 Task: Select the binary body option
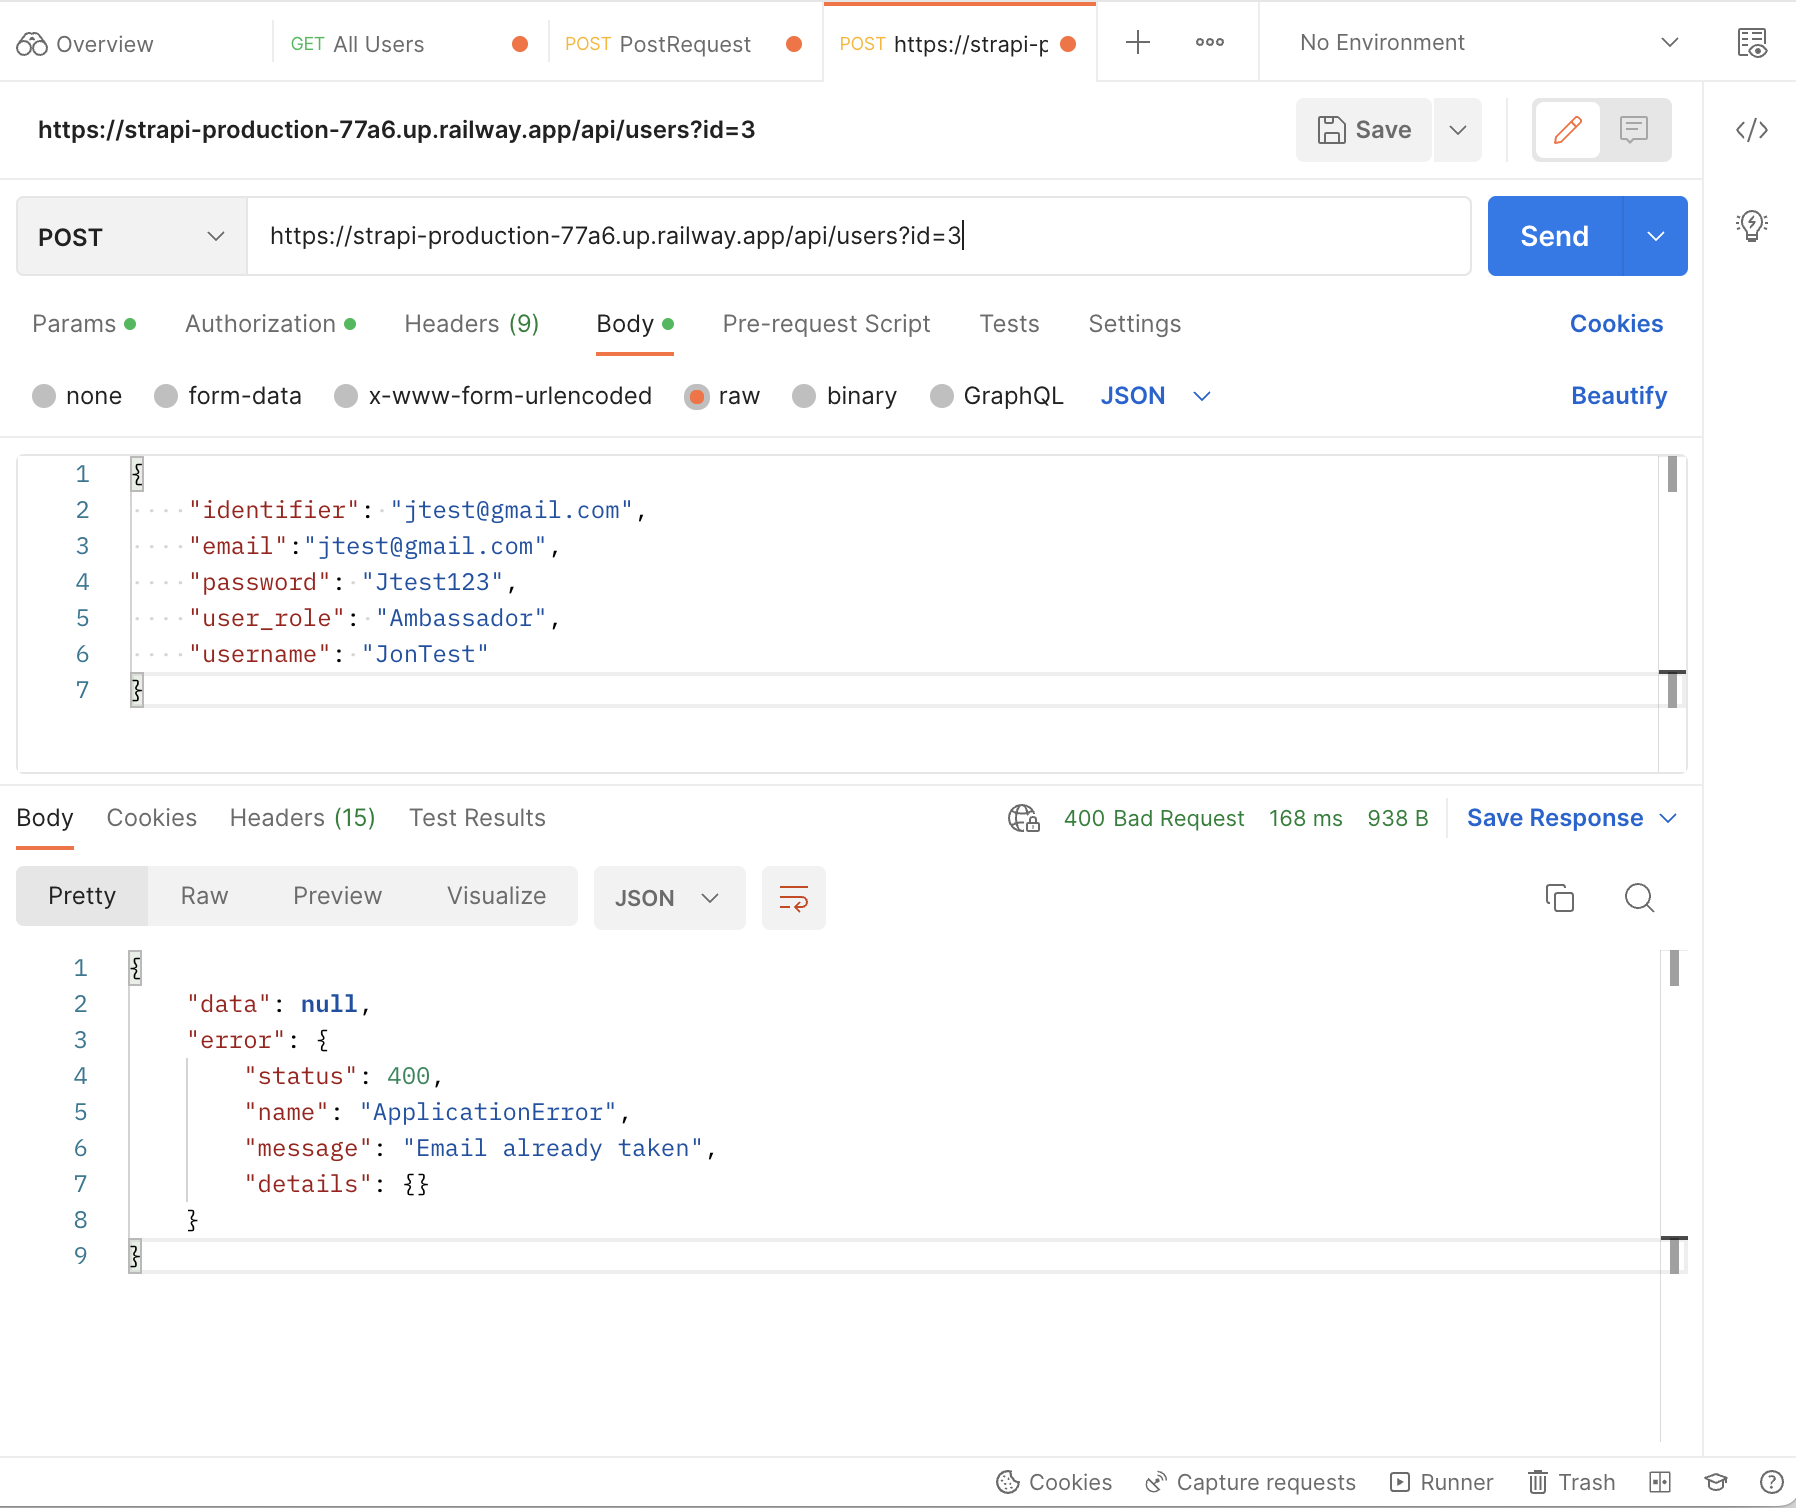[804, 396]
